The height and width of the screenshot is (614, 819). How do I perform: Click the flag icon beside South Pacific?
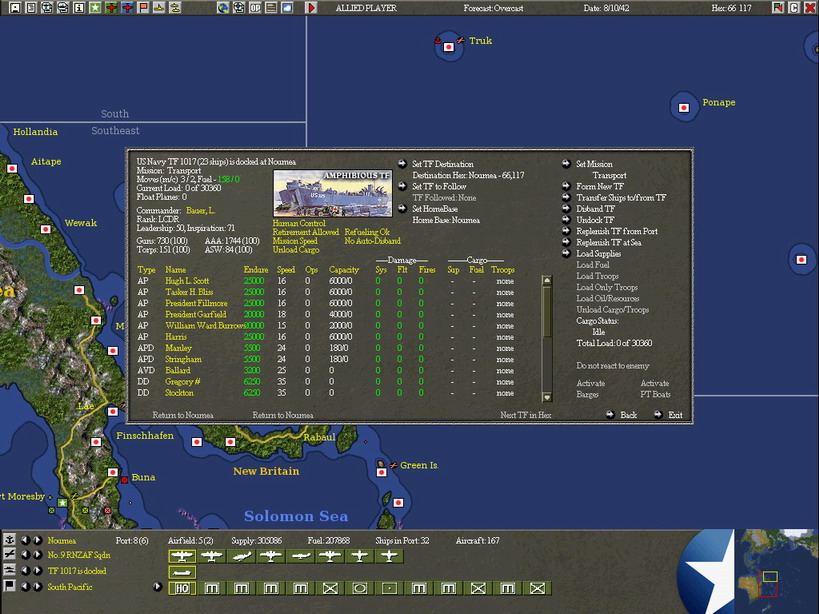pos(9,586)
